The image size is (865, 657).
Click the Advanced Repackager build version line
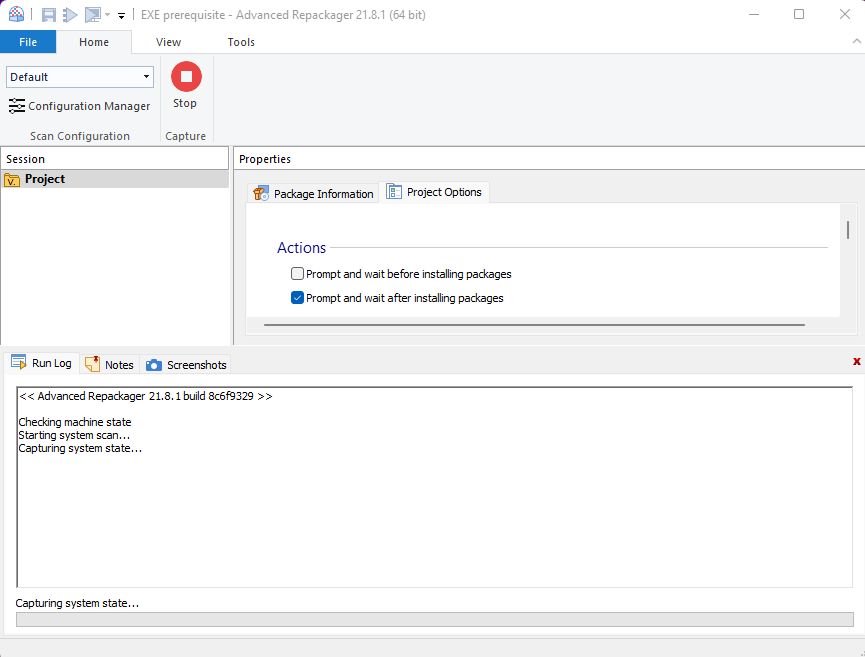click(146, 396)
